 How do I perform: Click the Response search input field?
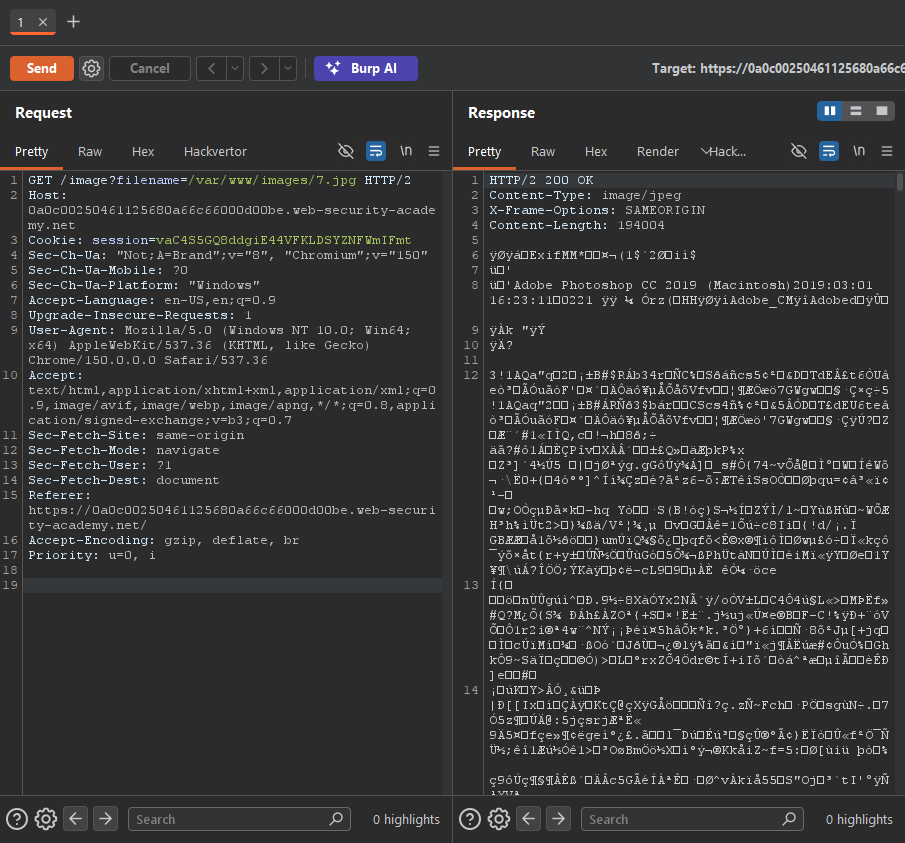tap(692, 819)
